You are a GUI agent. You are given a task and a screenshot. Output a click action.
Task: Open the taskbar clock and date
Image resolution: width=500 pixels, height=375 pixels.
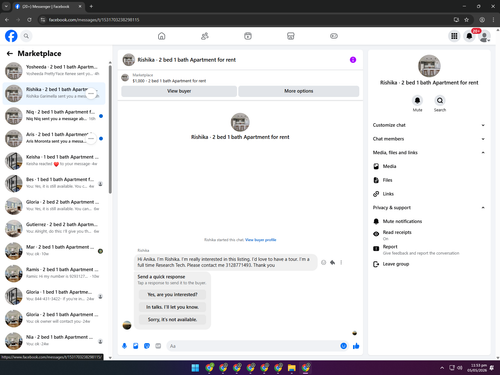point(477,368)
